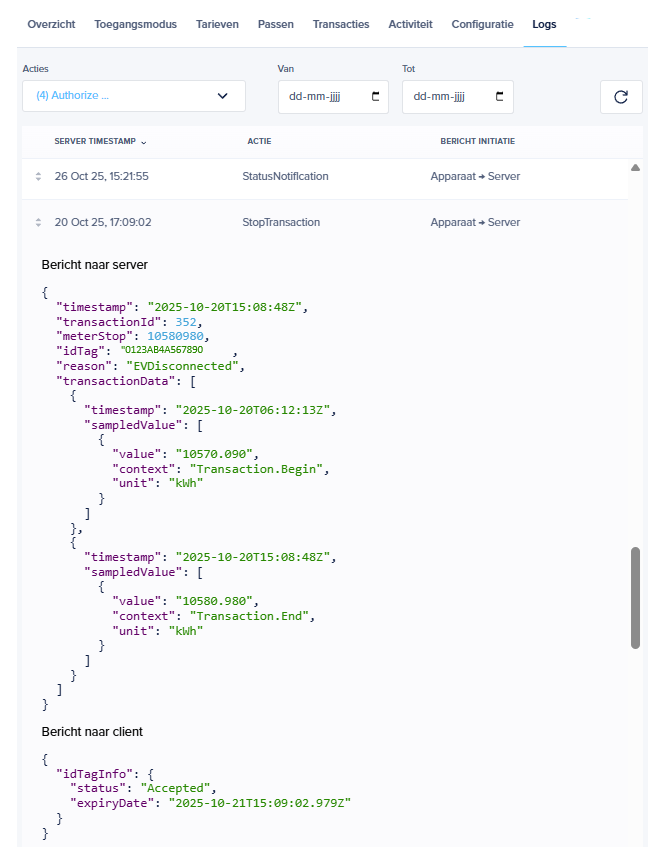Click the StatusNotification action log entry
This screenshot has height=847, width=659.
(x=285, y=177)
